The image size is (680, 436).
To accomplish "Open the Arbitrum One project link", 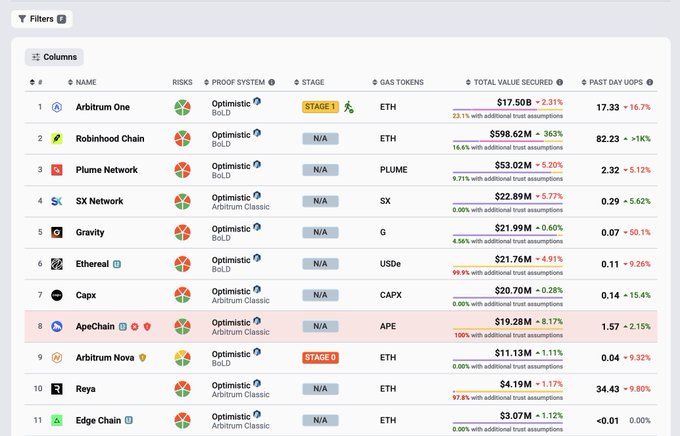I will (102, 107).
